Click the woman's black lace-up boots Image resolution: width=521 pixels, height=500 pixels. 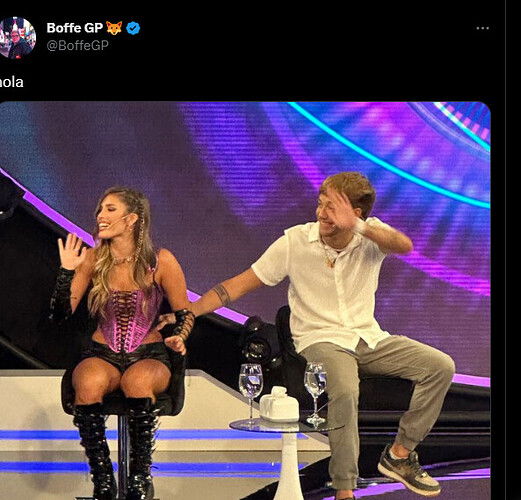(117, 448)
